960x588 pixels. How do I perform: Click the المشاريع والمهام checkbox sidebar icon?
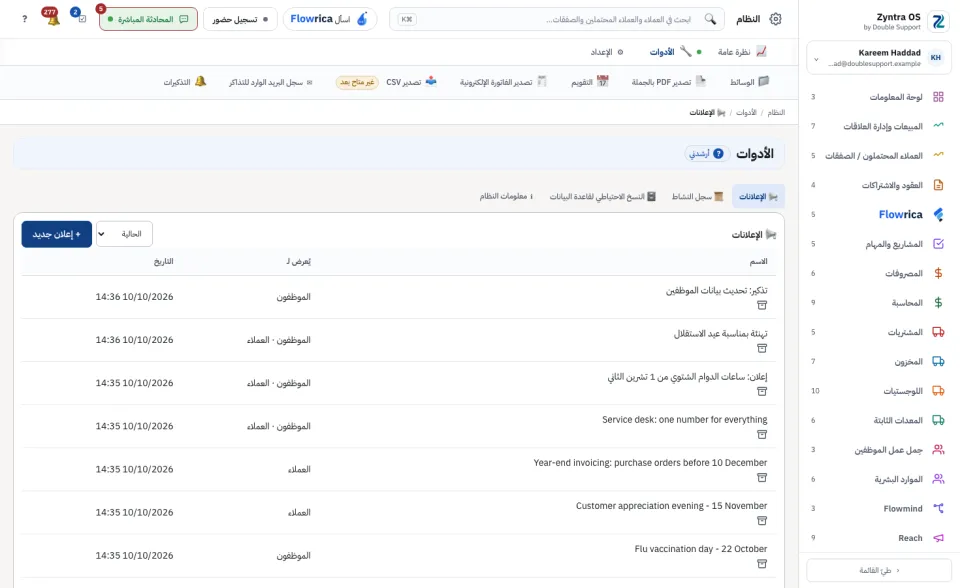[x=938, y=244]
